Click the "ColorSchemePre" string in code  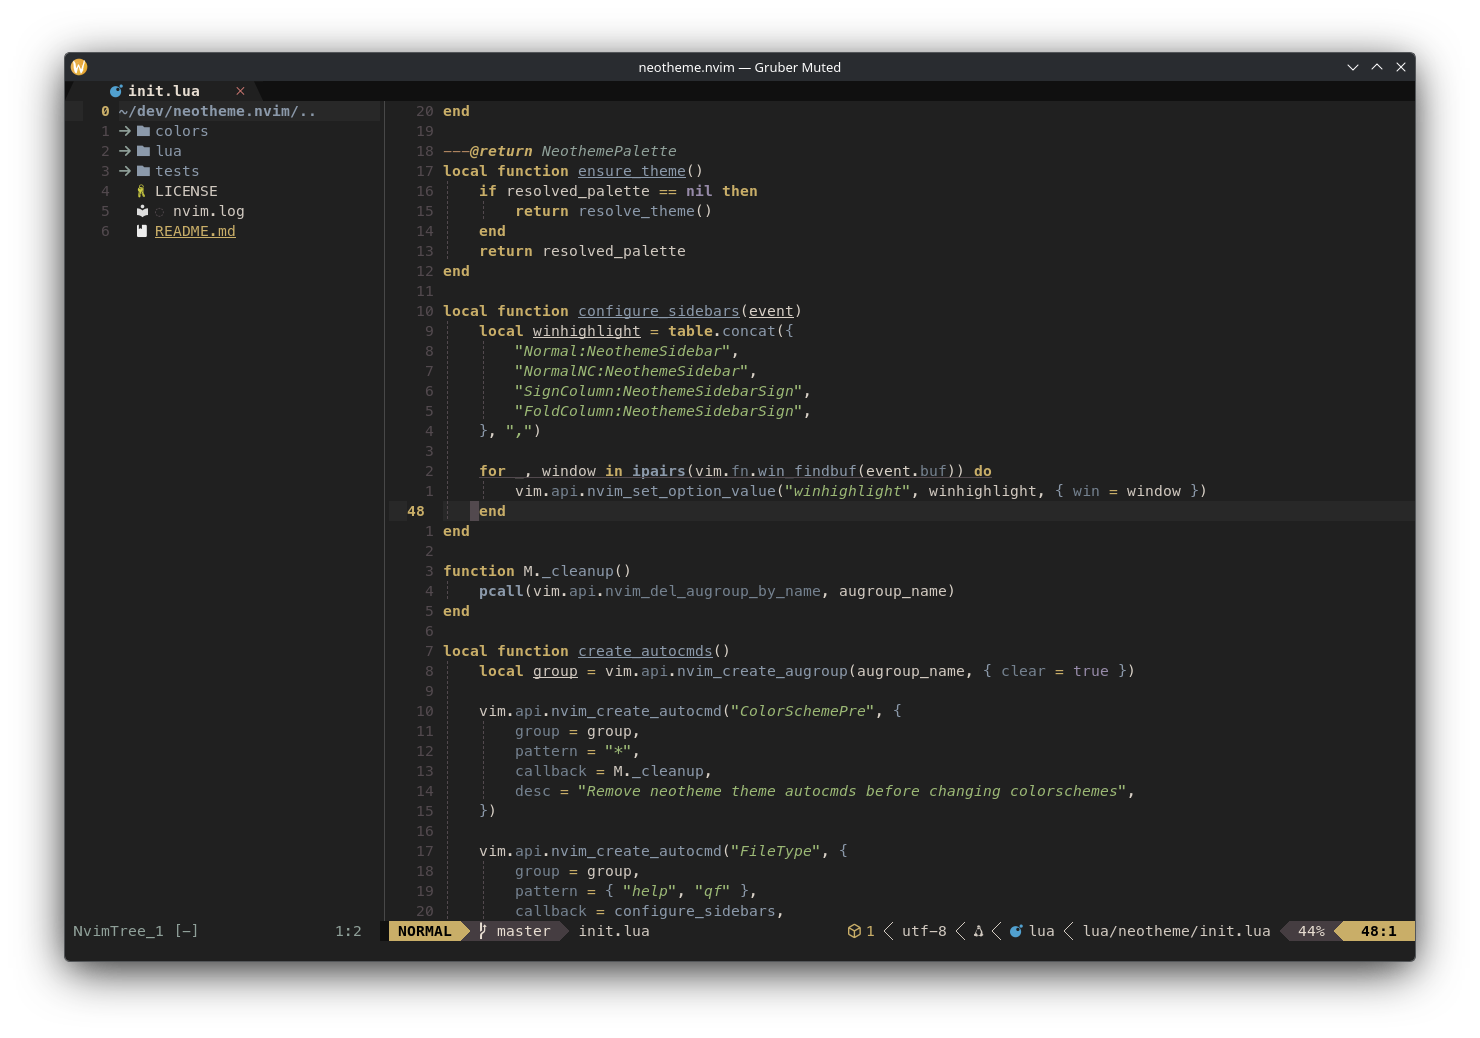[803, 711]
